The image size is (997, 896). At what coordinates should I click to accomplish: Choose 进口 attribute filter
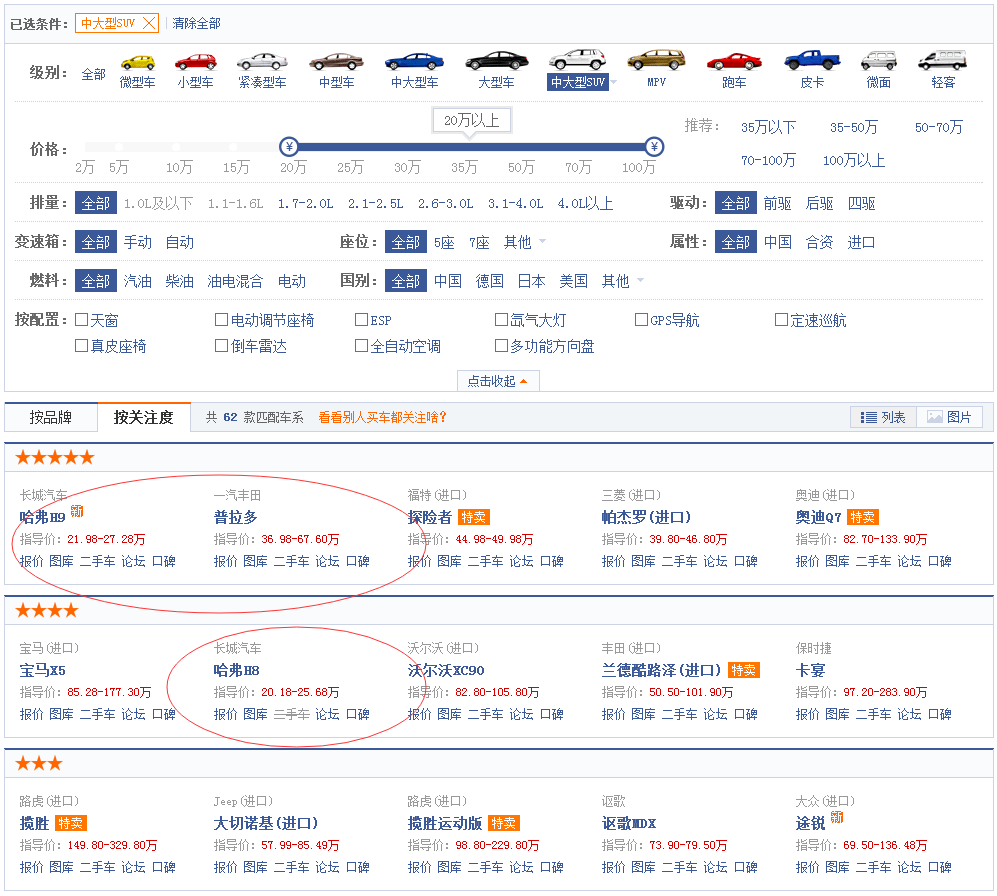click(x=862, y=242)
